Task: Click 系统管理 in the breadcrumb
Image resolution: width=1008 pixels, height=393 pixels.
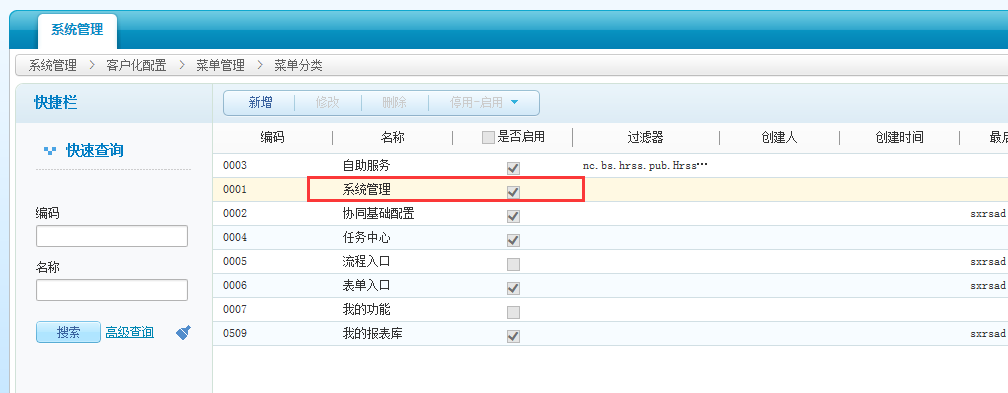Action: [53, 65]
